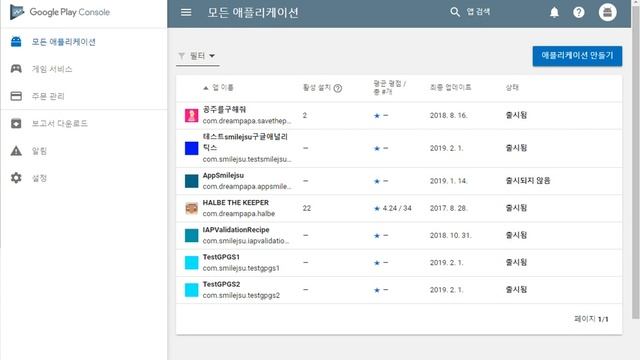Click the 애플리케이션 만들기 button
The height and width of the screenshot is (360, 640).
(577, 56)
